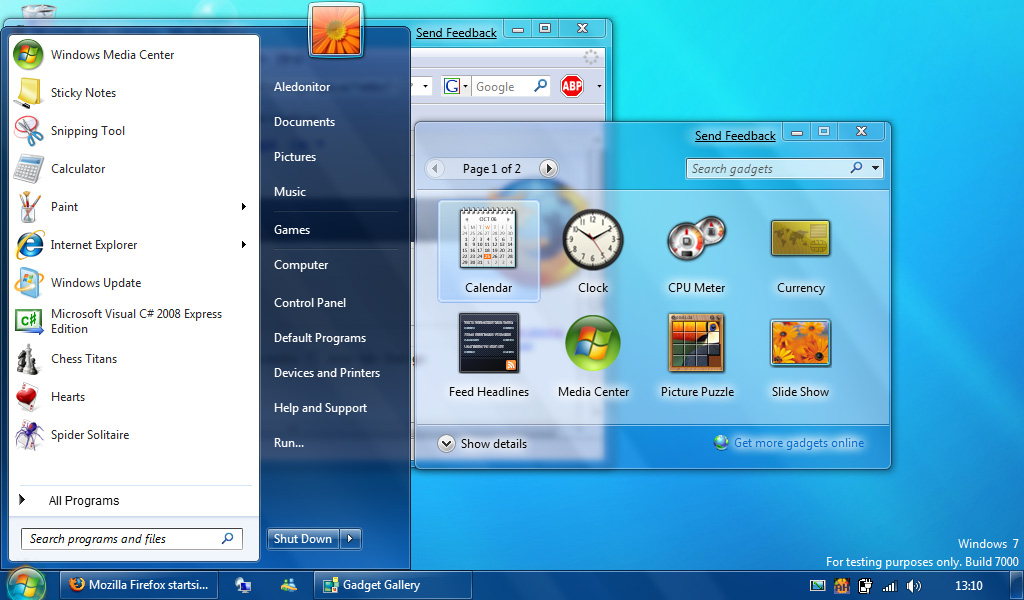The height and width of the screenshot is (600, 1024).
Task: Open Control Panel from the Start menu
Action: [310, 303]
